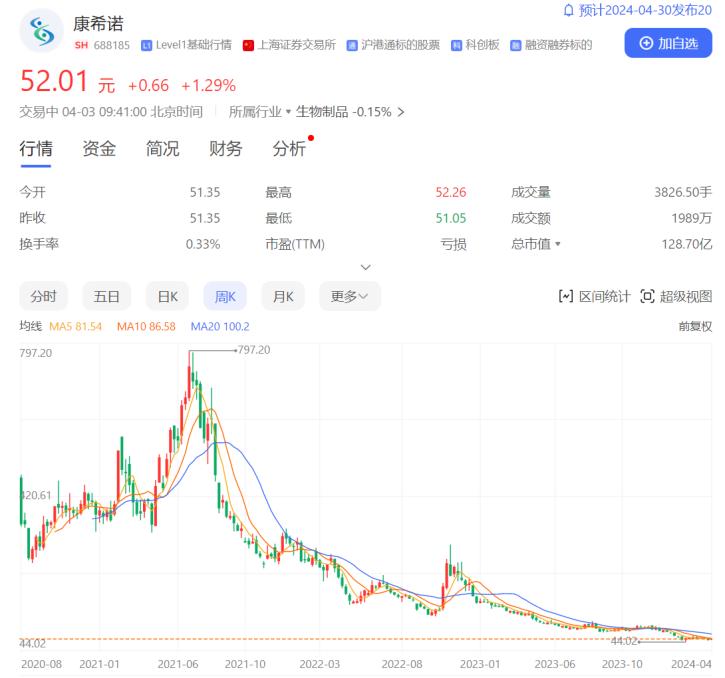Select the 日K chart period
This screenshot has width=725, height=678.
tap(167, 296)
